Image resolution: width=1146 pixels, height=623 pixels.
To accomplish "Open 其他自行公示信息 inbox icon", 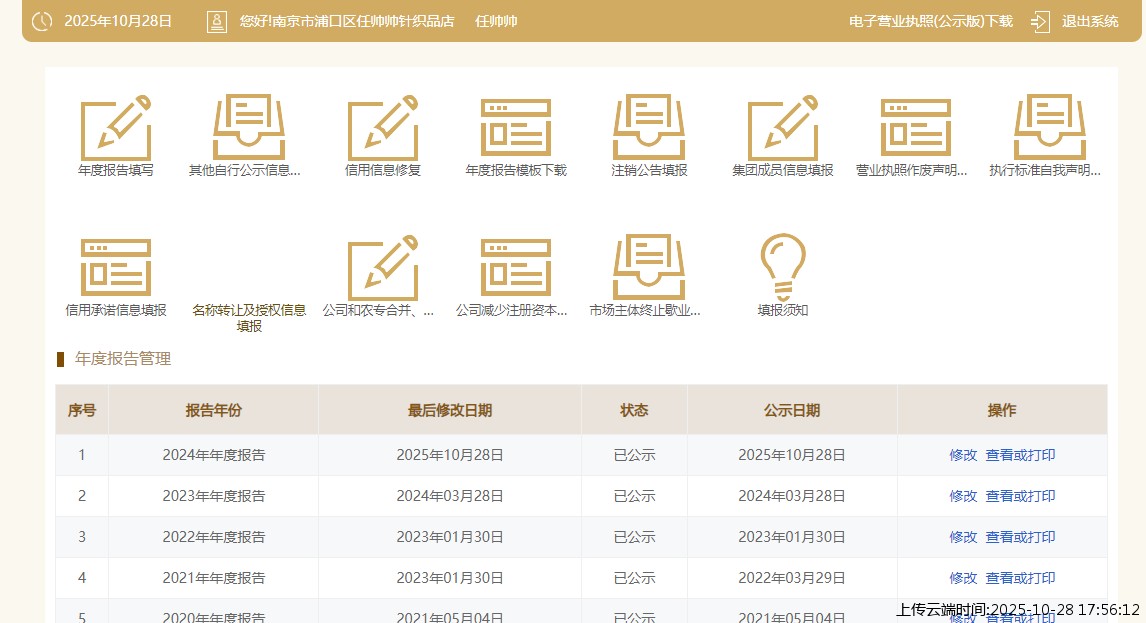I will coord(249,128).
